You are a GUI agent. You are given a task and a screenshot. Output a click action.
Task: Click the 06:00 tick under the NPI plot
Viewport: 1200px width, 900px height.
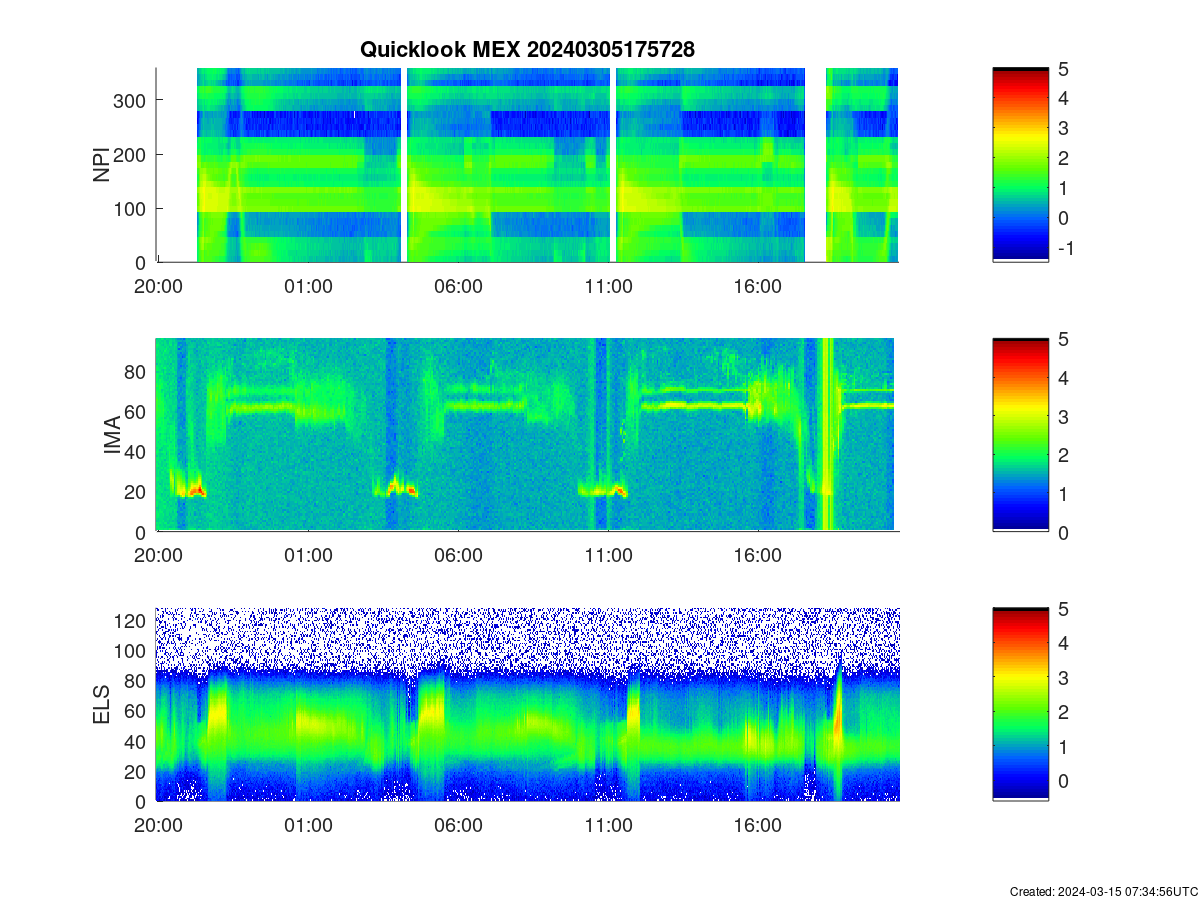(x=458, y=286)
